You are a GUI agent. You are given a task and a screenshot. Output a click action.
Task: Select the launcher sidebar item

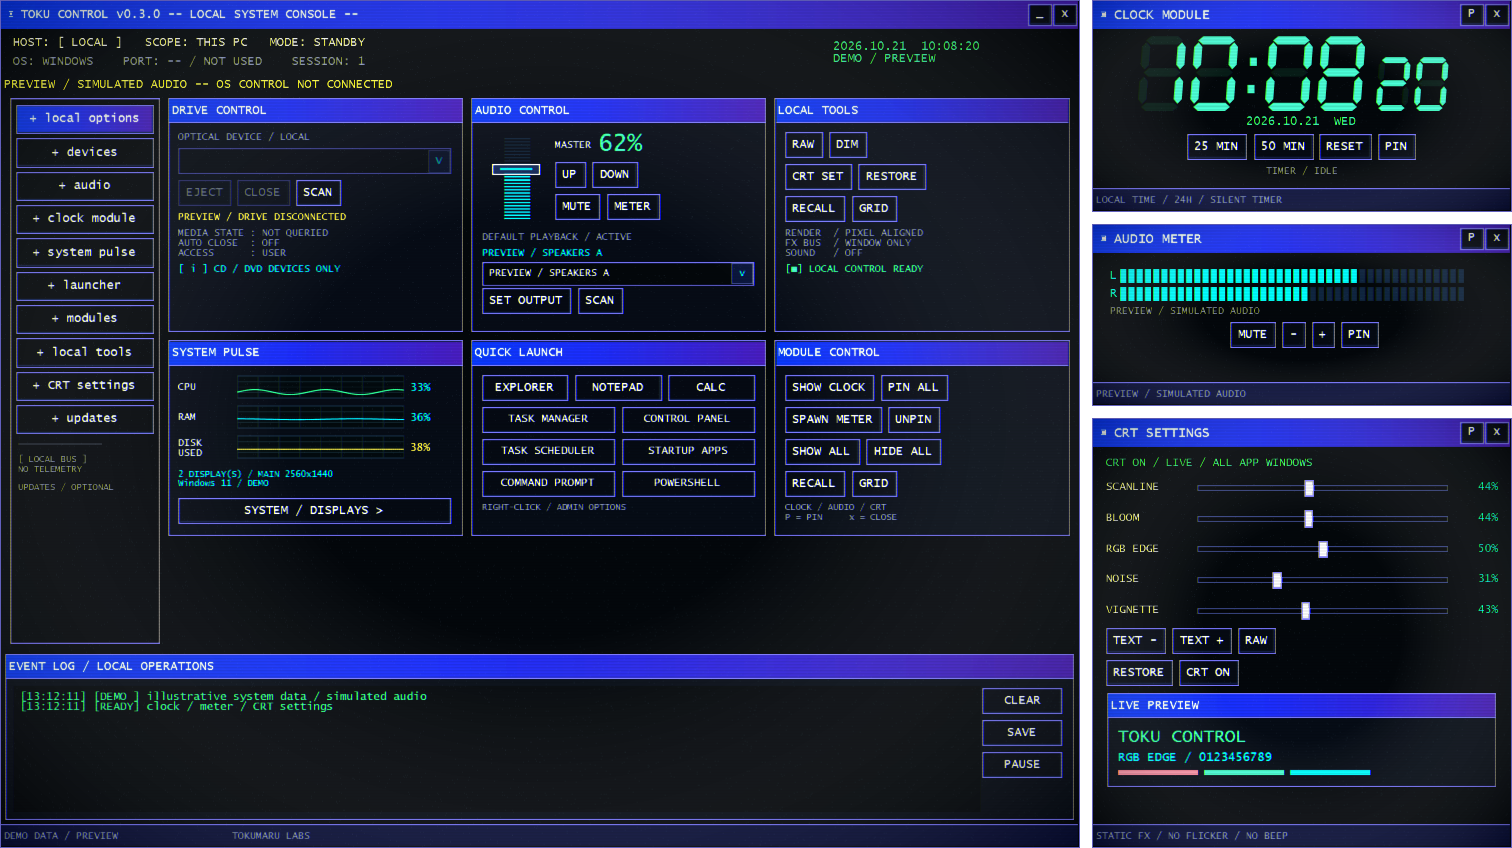(x=85, y=285)
